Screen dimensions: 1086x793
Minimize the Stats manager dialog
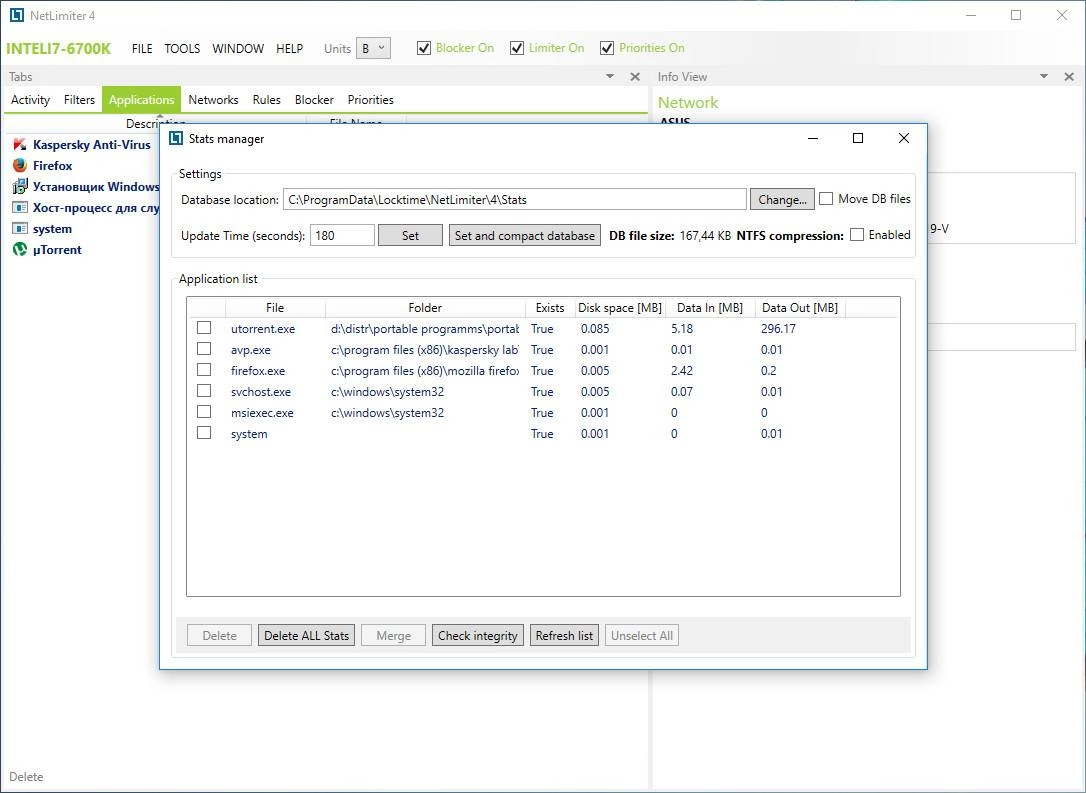(x=813, y=139)
